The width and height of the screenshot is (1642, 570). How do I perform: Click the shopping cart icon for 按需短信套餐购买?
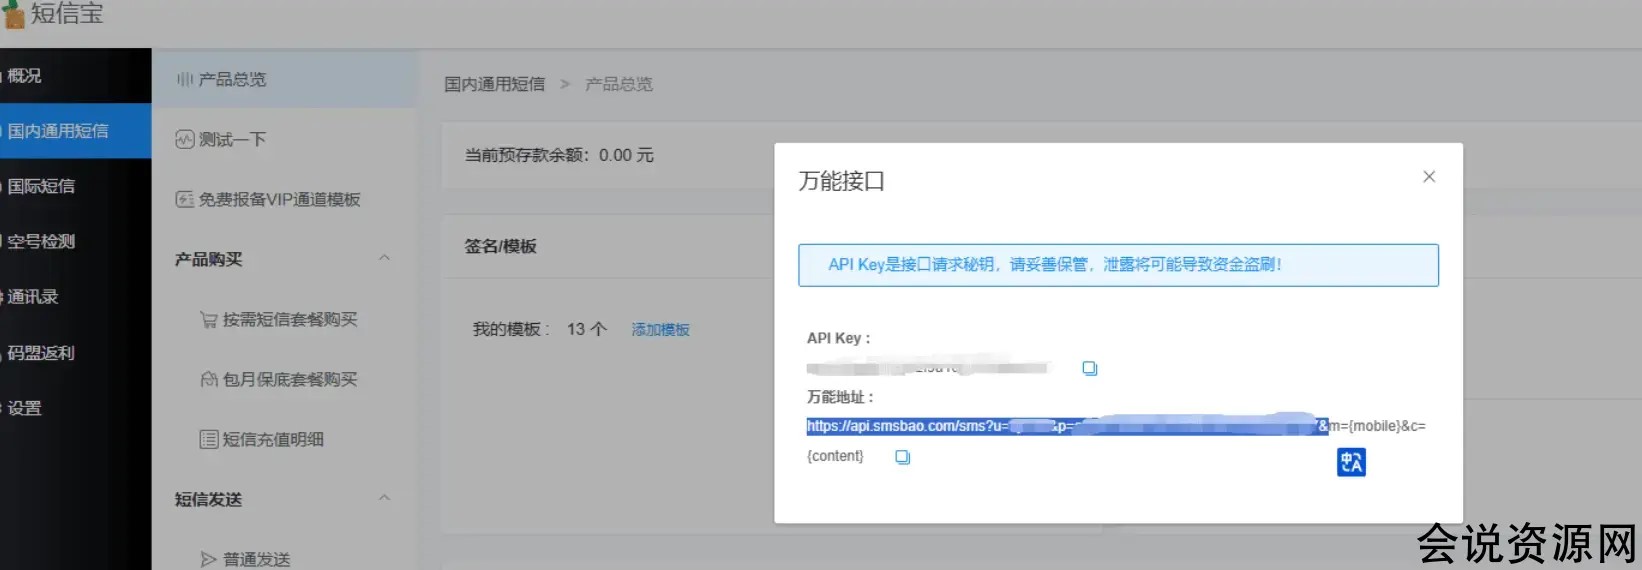[x=209, y=320]
